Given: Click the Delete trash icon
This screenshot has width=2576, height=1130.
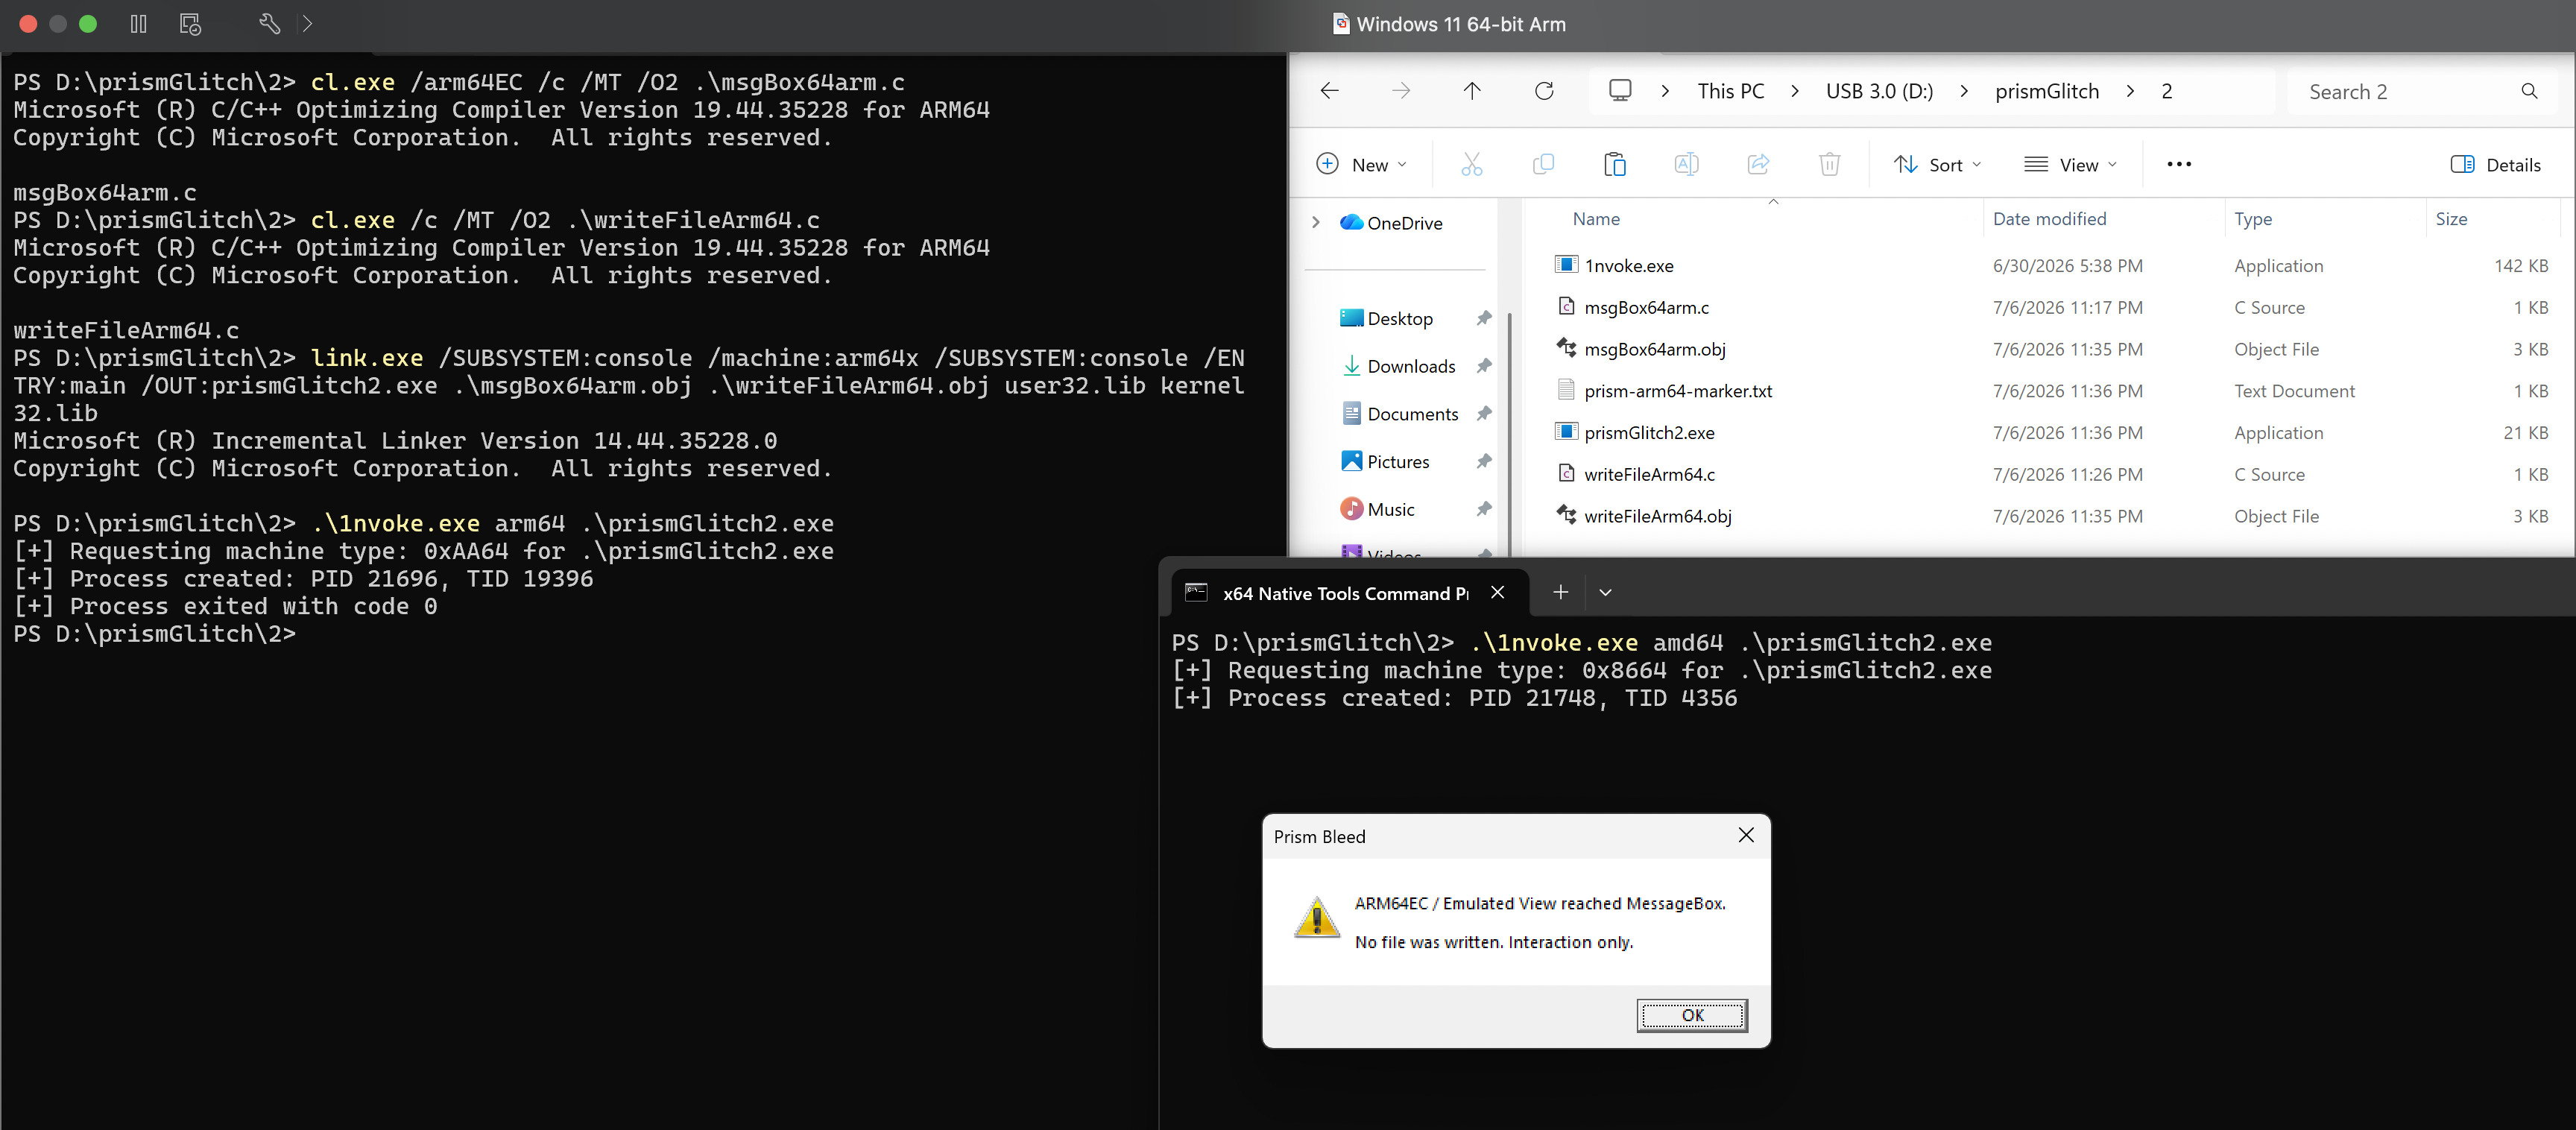Looking at the screenshot, I should tap(1829, 165).
